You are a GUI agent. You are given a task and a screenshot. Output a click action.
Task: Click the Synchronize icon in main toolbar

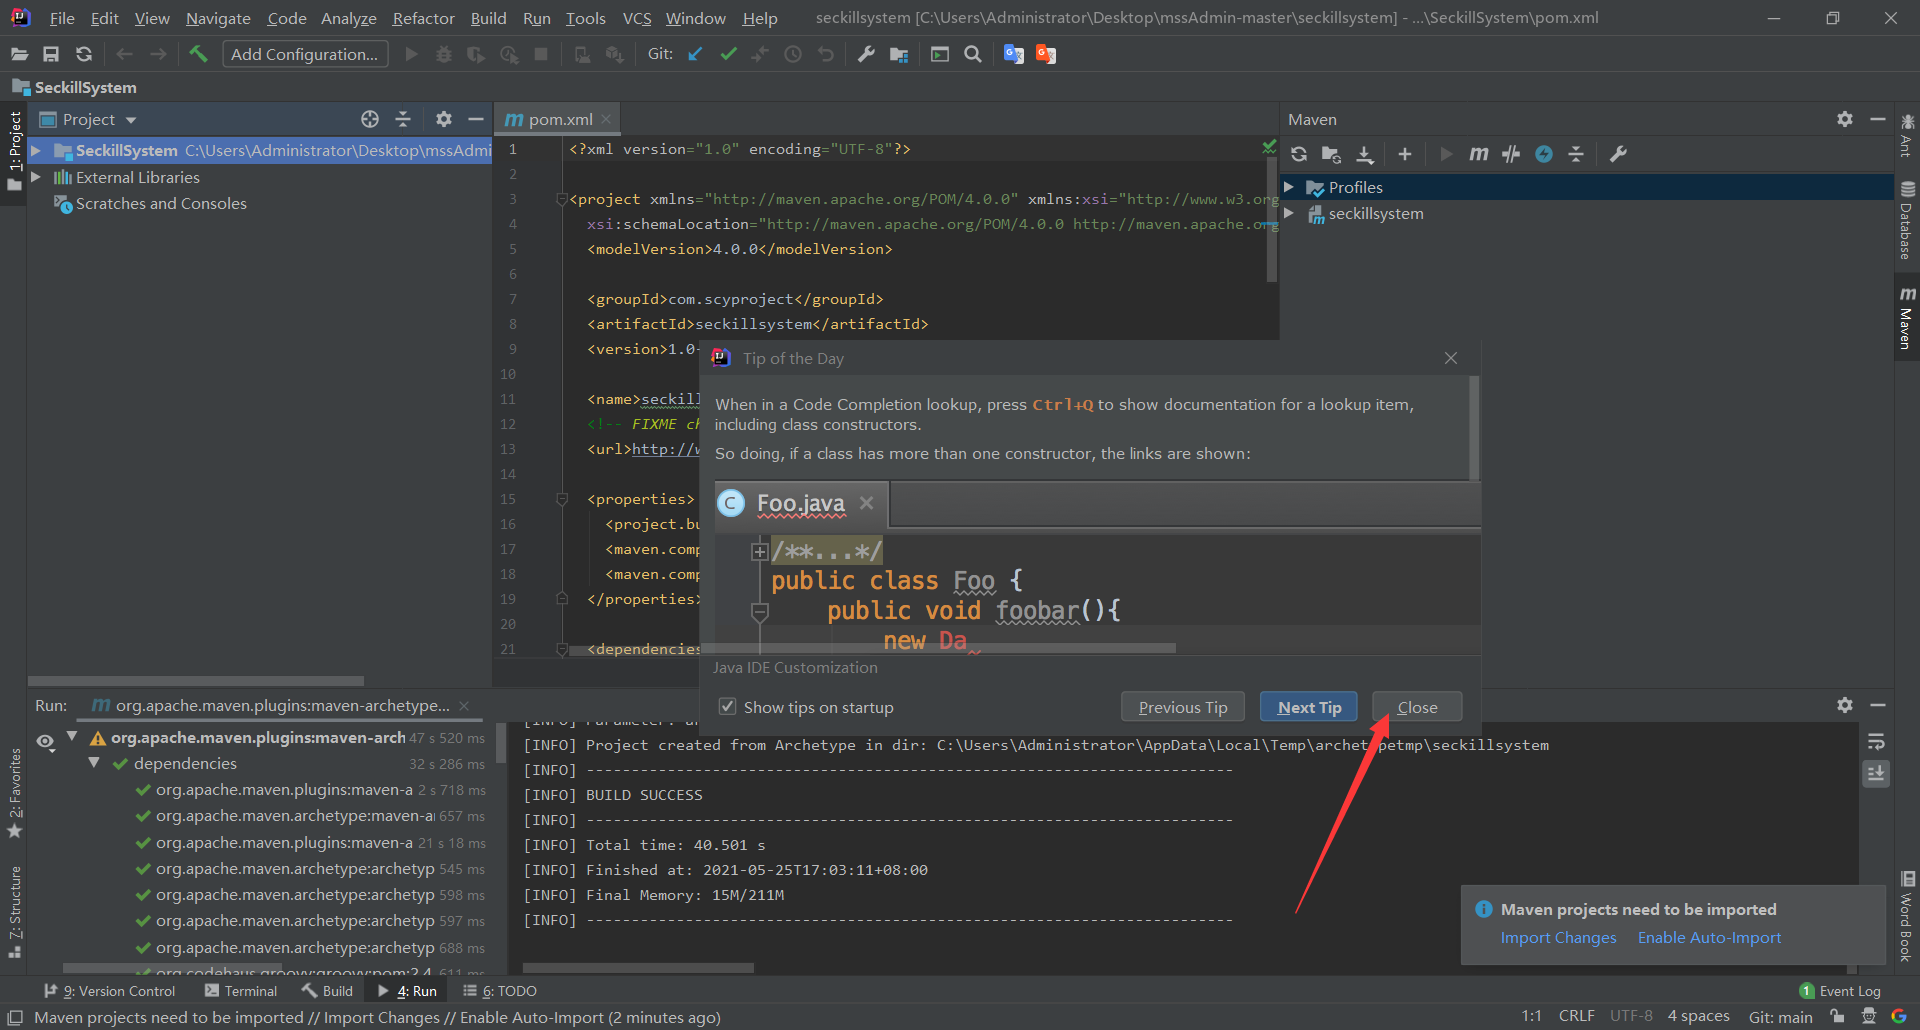[84, 54]
